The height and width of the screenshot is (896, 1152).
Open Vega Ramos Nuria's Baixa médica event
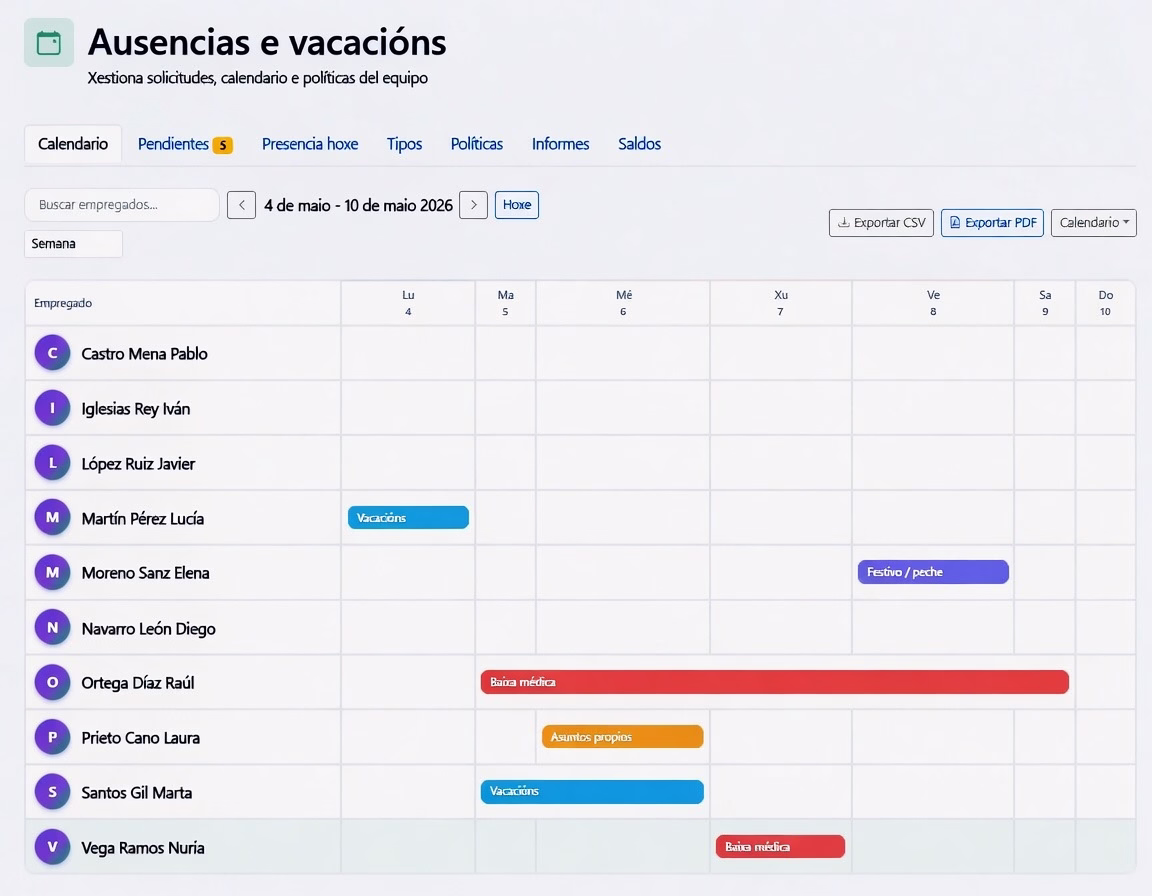click(x=780, y=847)
